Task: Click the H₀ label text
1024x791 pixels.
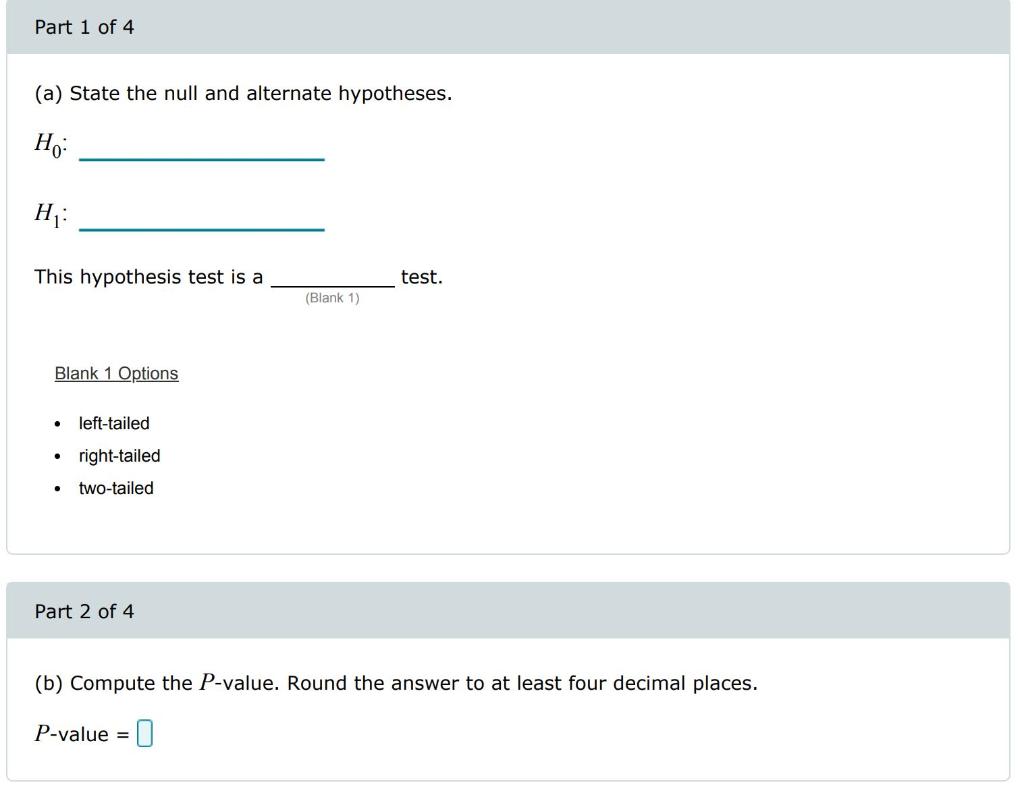Action: [46, 145]
